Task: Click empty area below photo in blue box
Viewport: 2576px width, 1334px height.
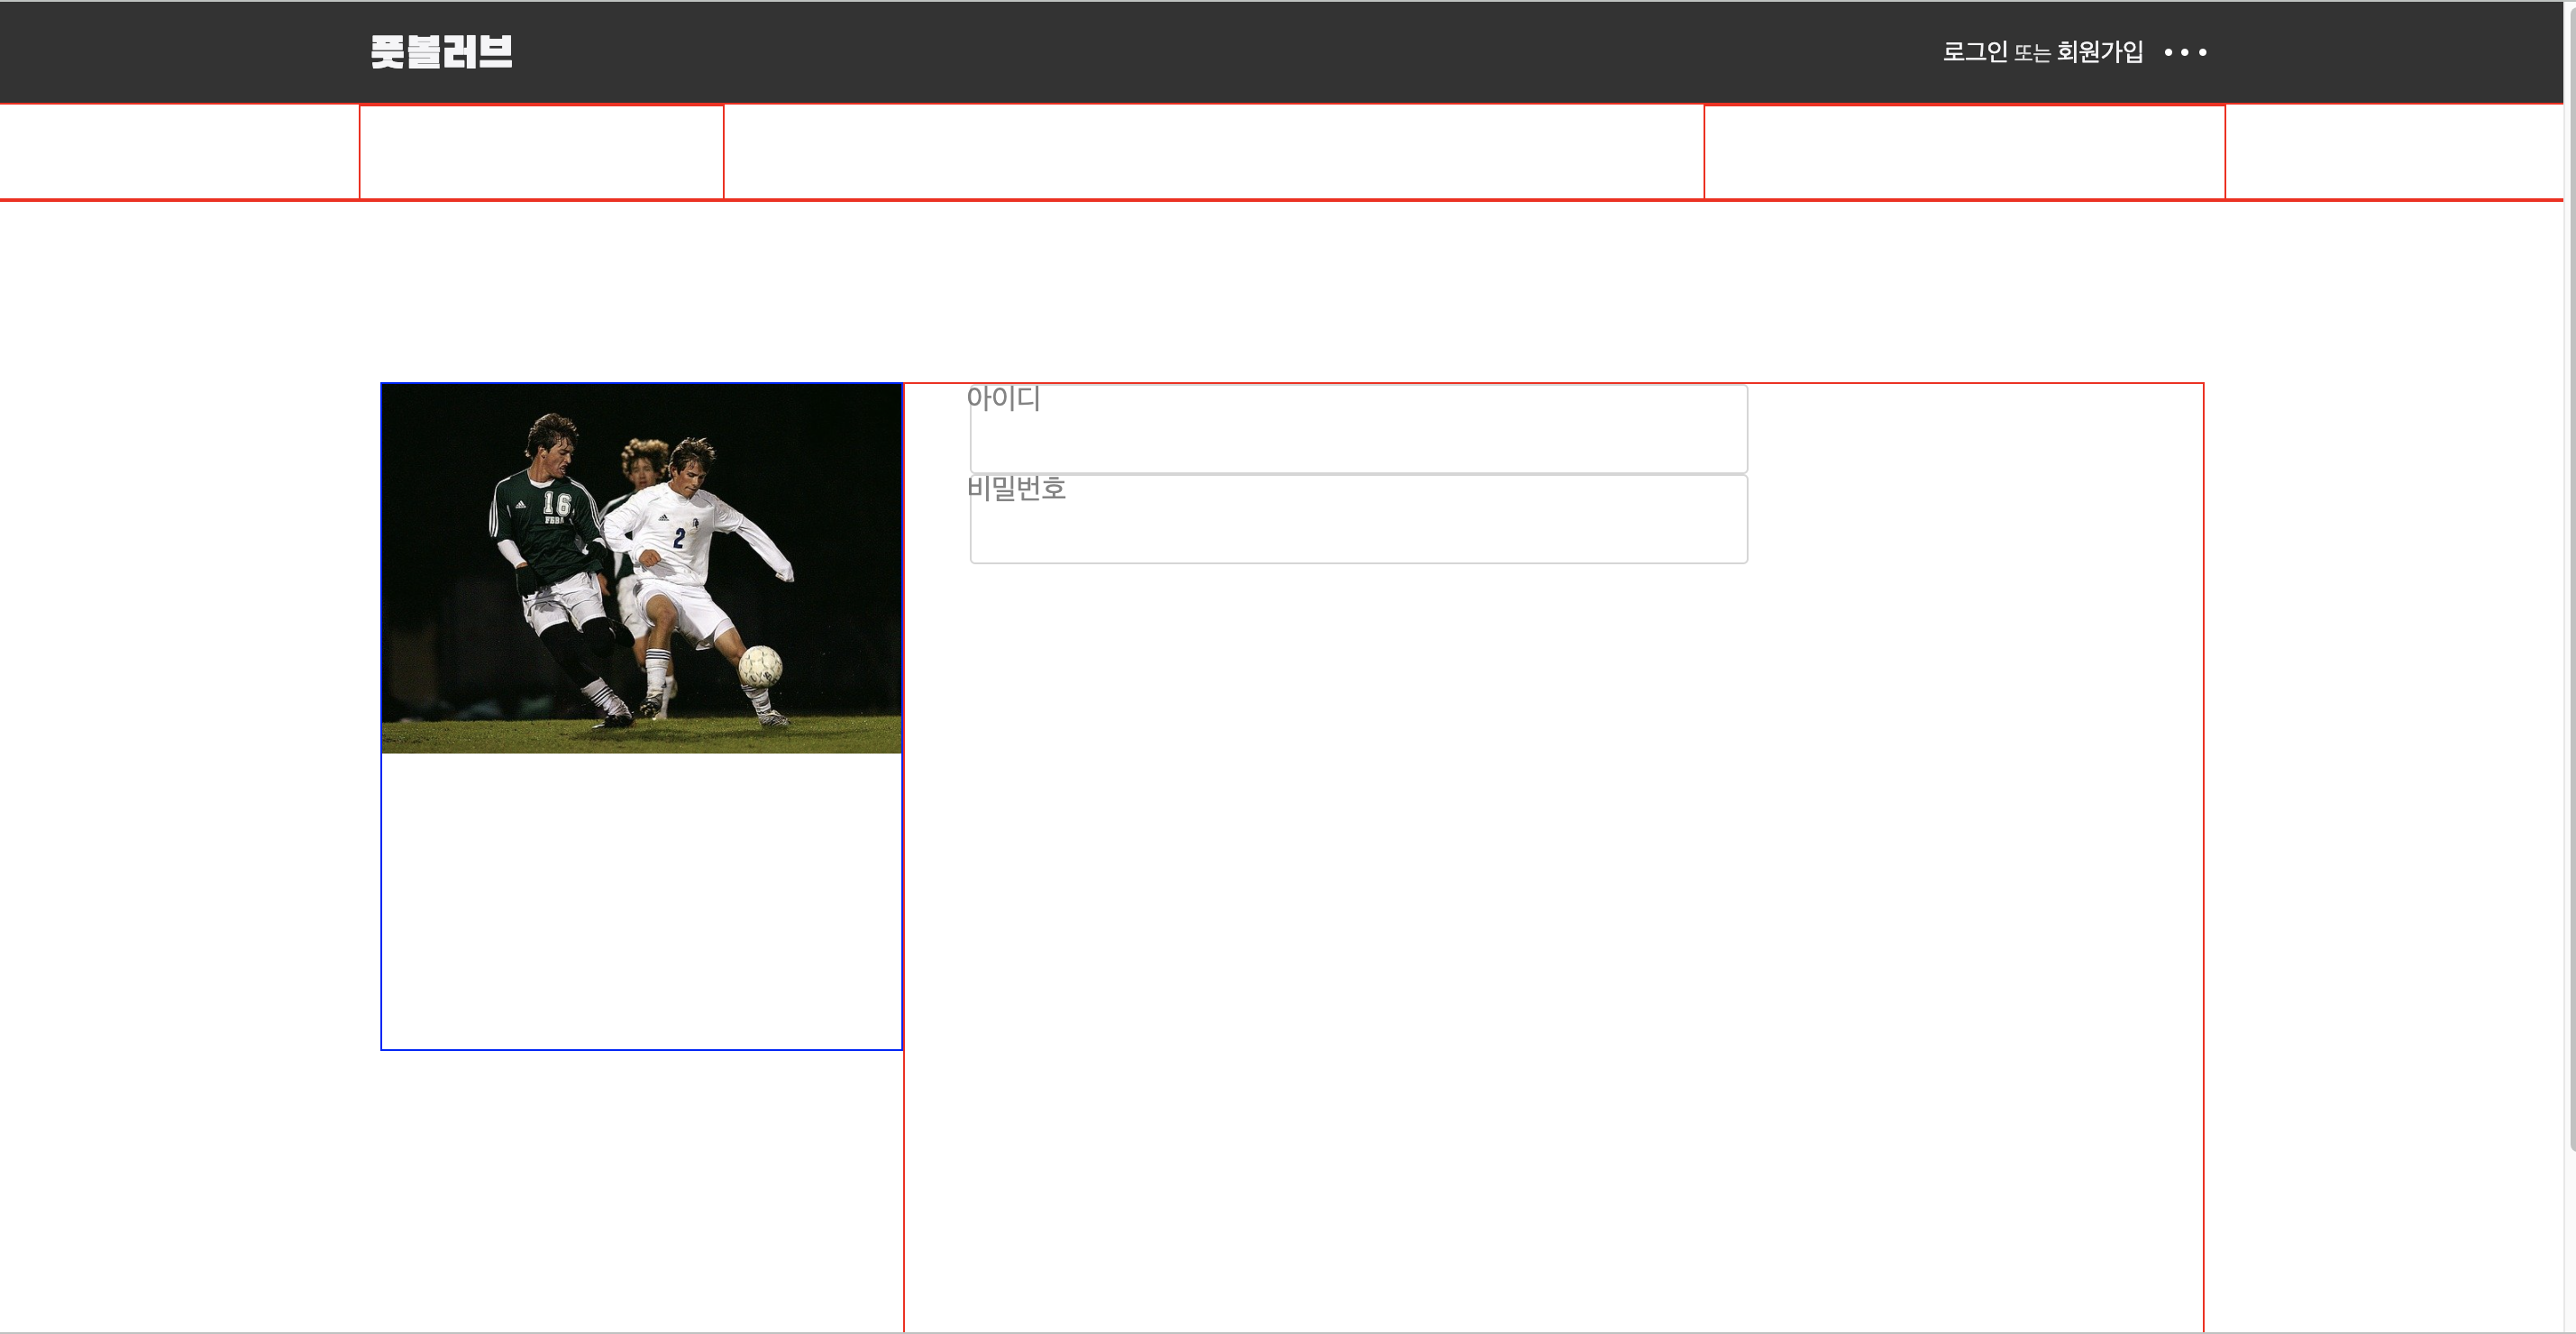Action: pyautogui.click(x=641, y=900)
